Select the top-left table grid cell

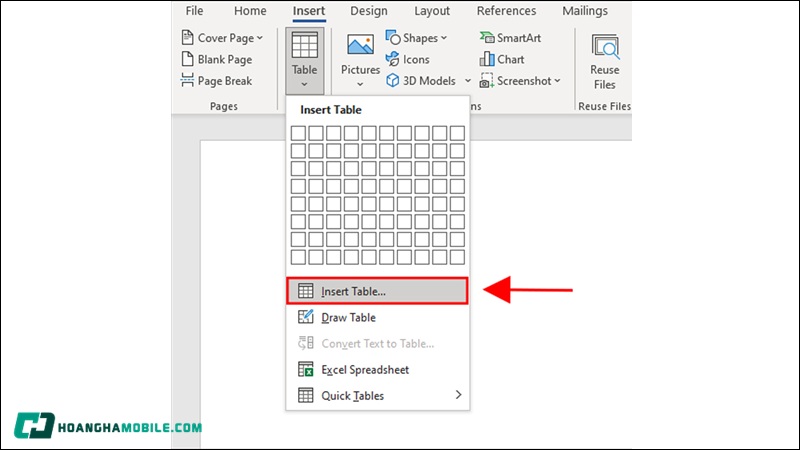pyautogui.click(x=298, y=133)
